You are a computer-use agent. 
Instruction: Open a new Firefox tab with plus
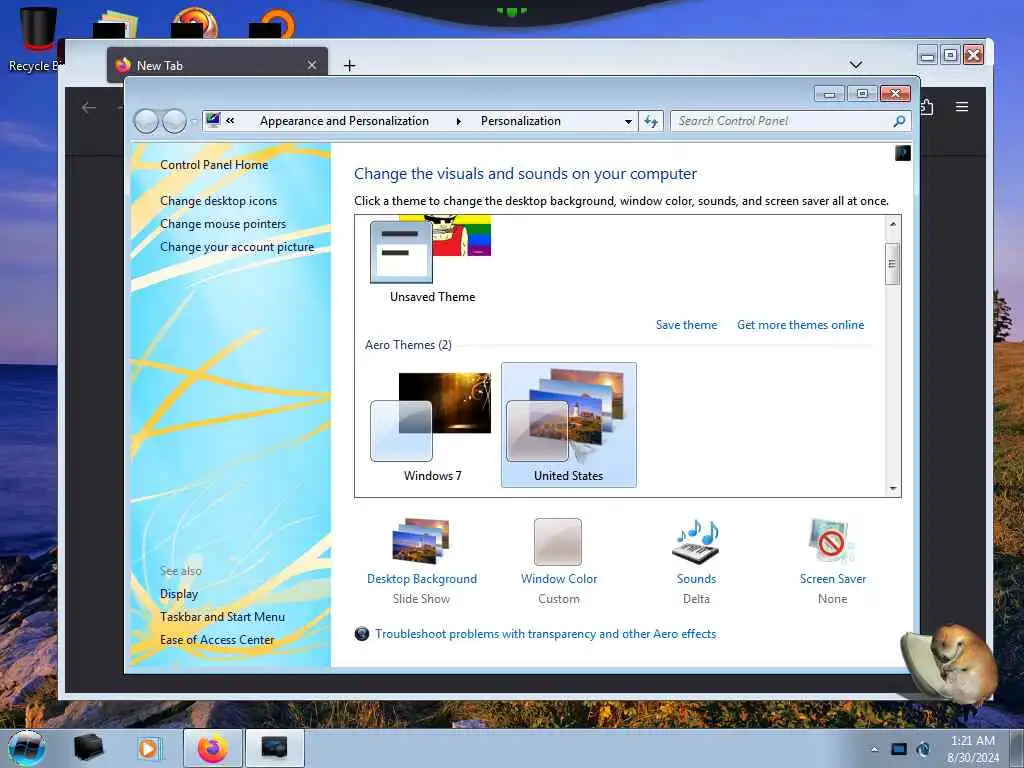point(349,65)
